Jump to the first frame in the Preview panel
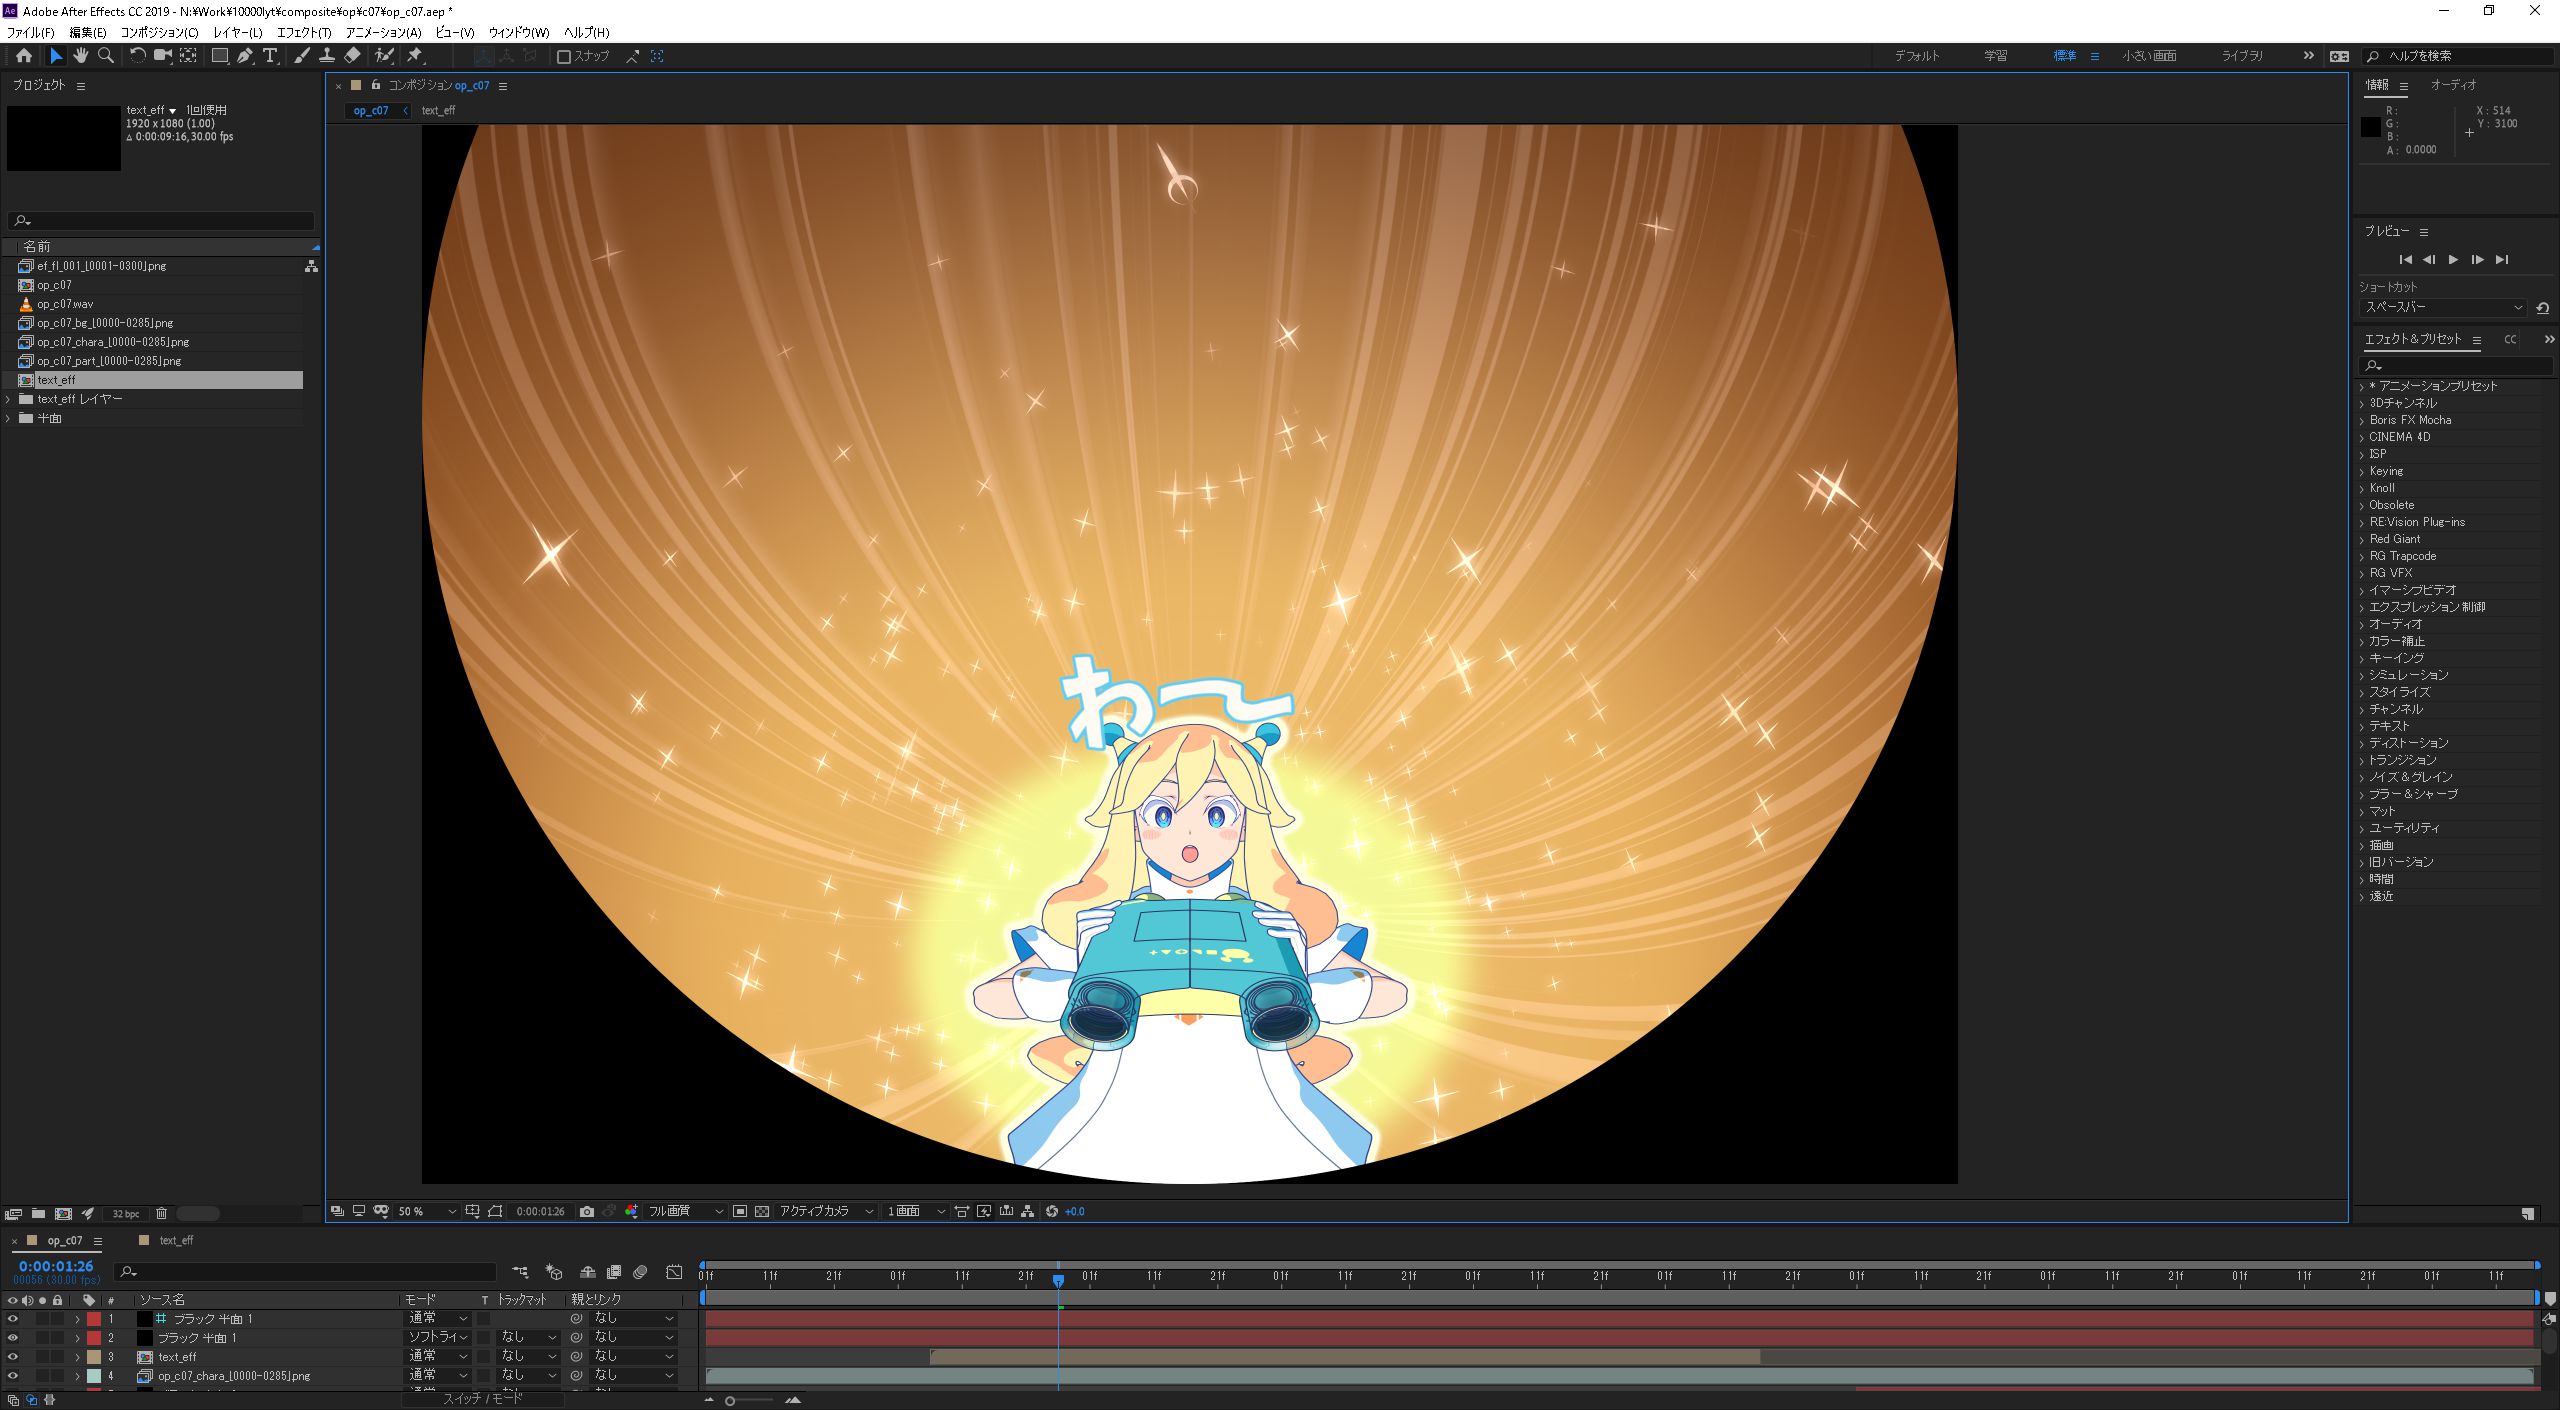 coord(2405,260)
